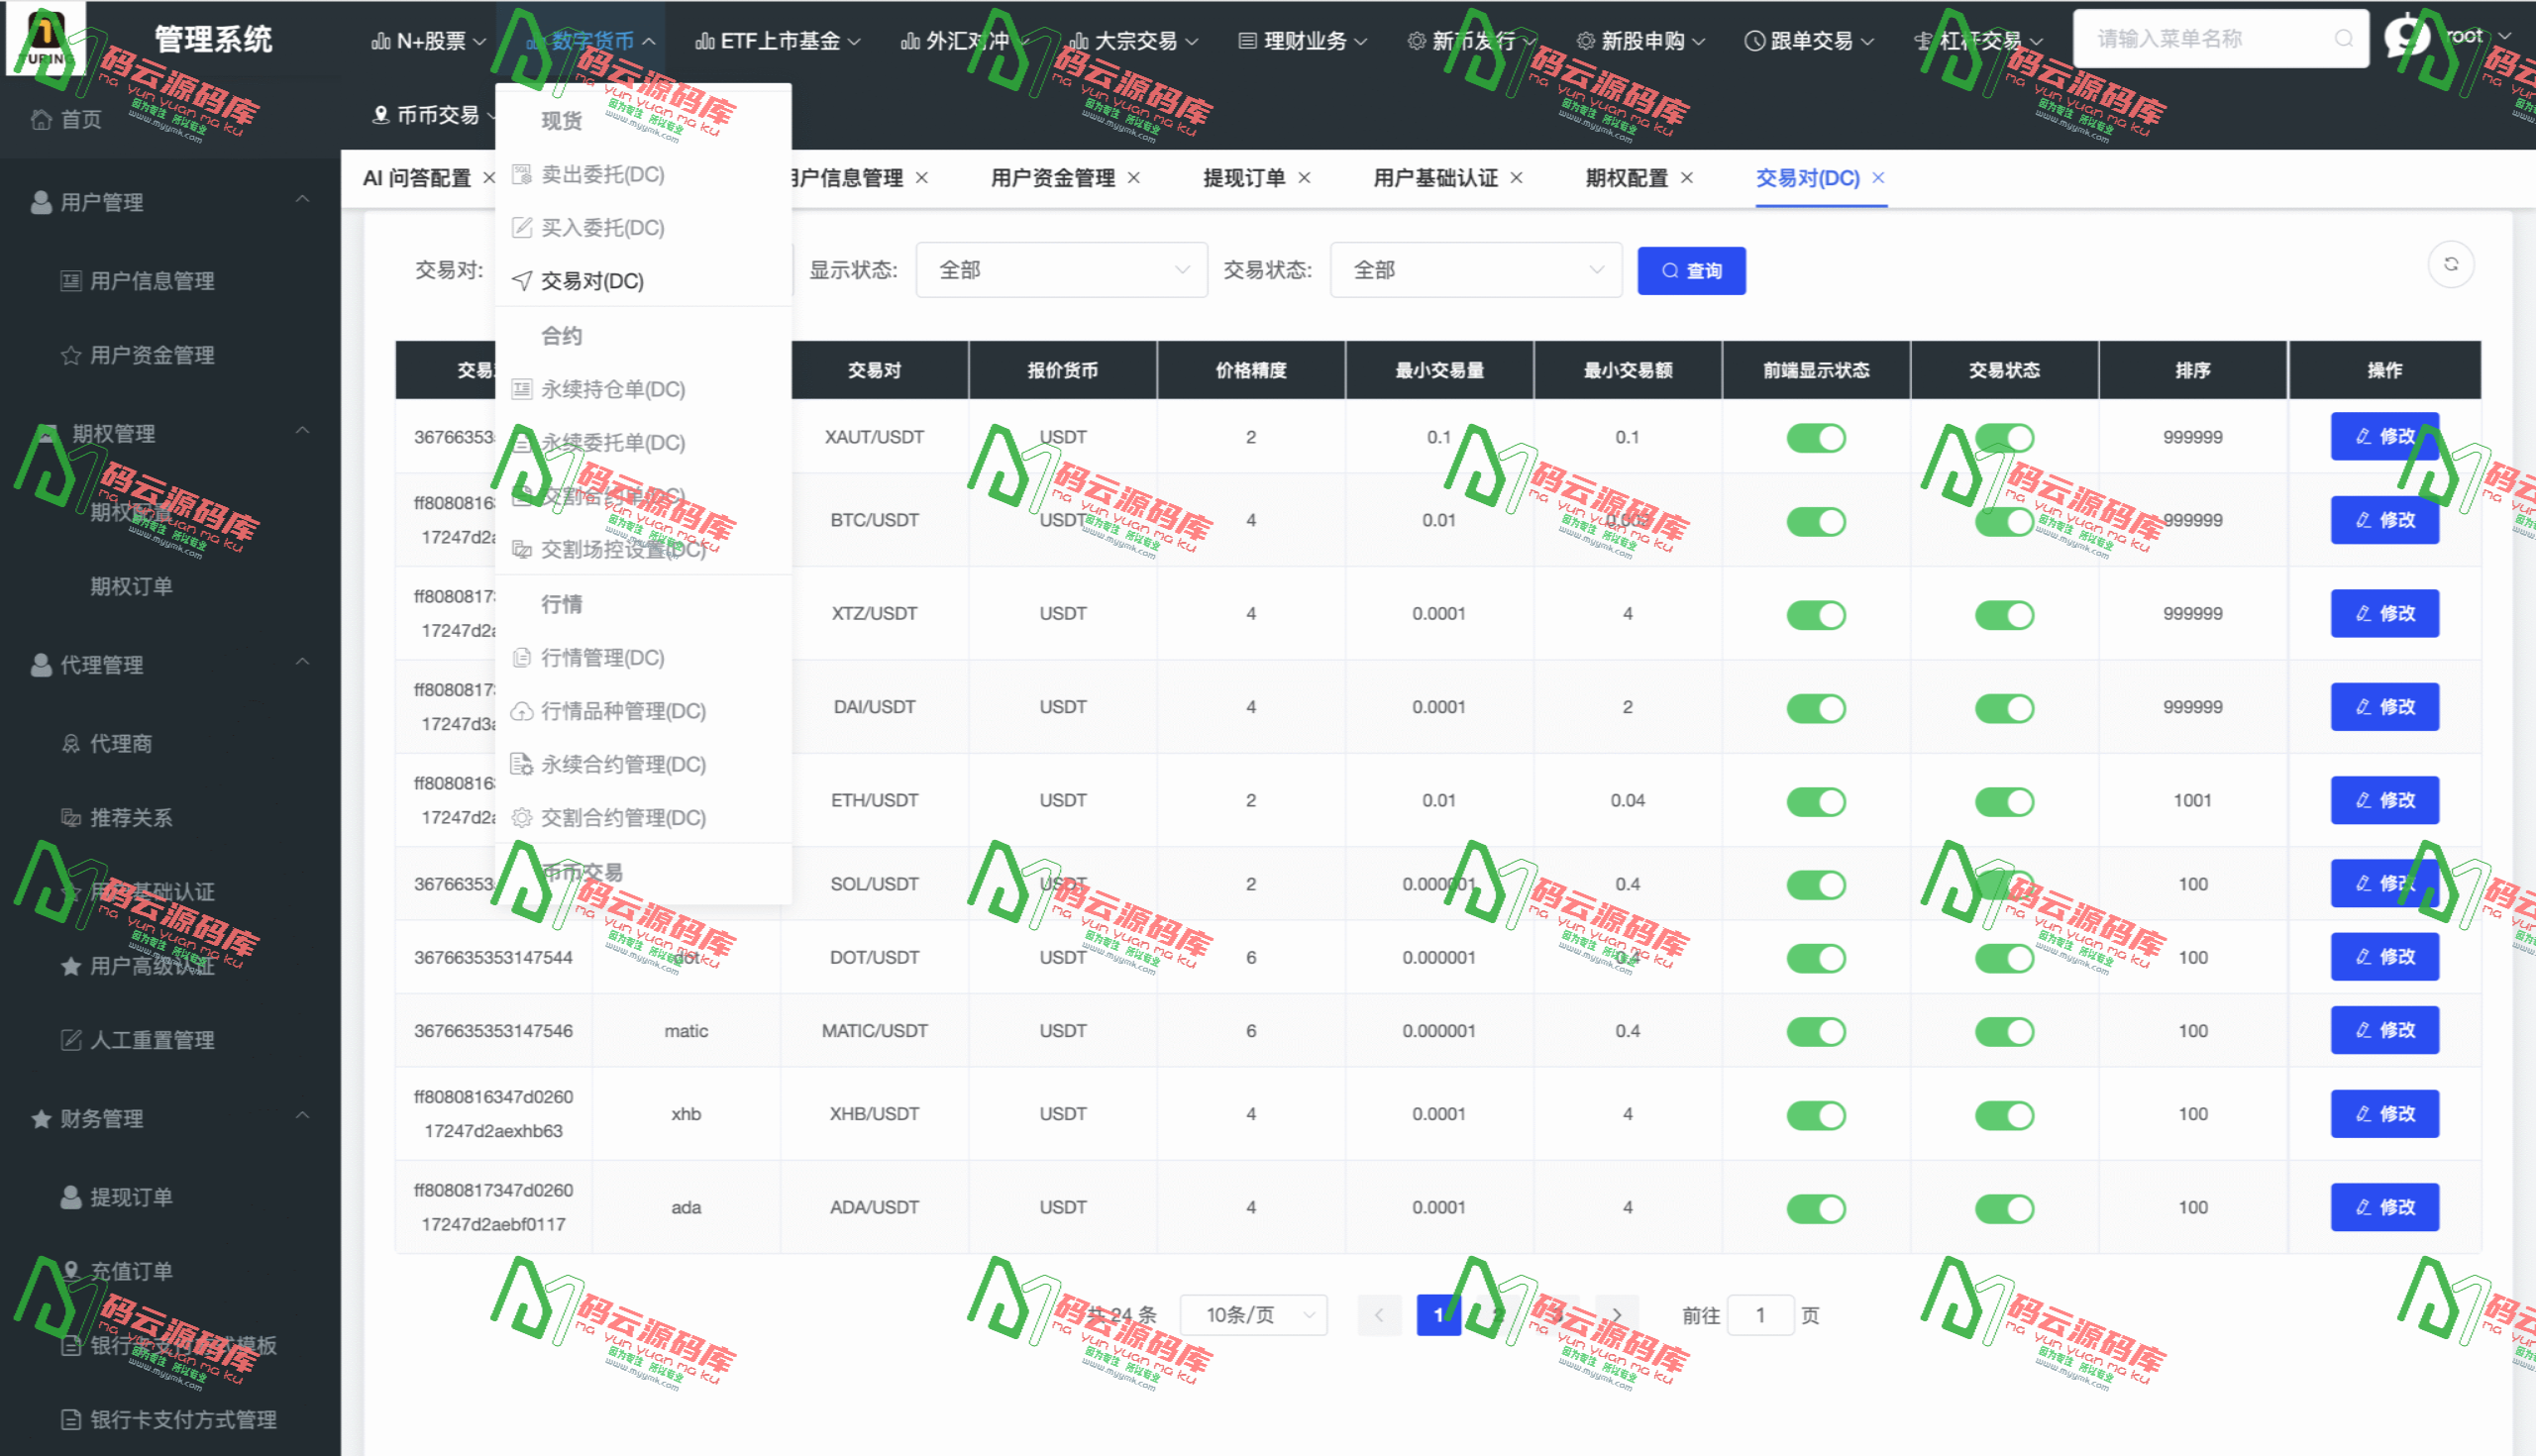Expand the N+股票 top menu
Viewport: 2536px width, 1456px height.
(429, 41)
